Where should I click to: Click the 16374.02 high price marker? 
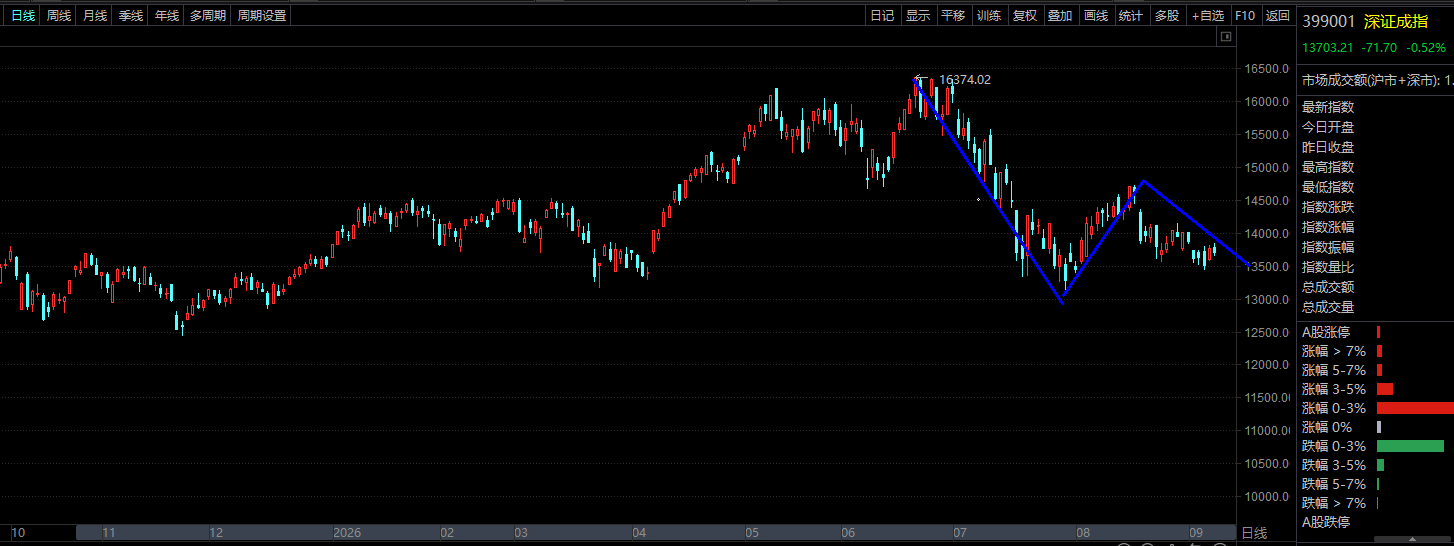click(x=965, y=79)
